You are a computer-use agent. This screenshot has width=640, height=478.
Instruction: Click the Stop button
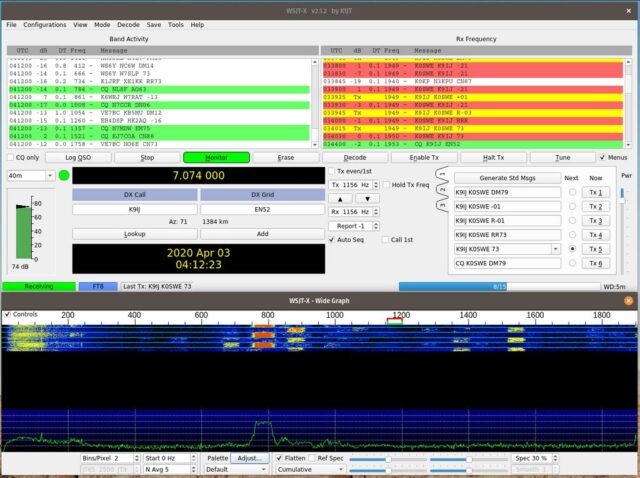click(147, 158)
